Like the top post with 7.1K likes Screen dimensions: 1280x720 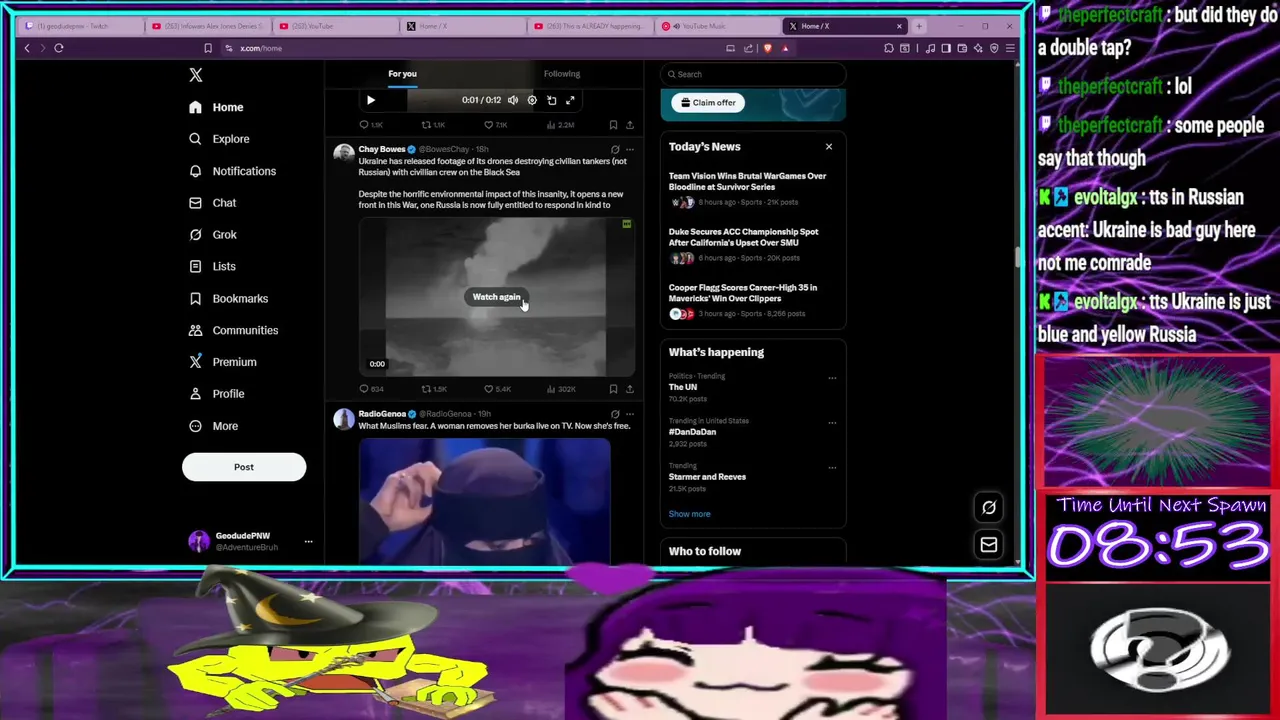pyautogui.click(x=496, y=125)
